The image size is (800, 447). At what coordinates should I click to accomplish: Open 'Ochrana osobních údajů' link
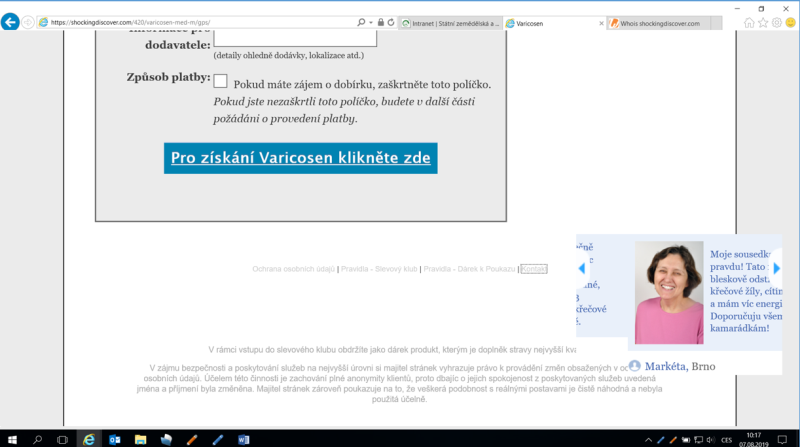coord(293,269)
